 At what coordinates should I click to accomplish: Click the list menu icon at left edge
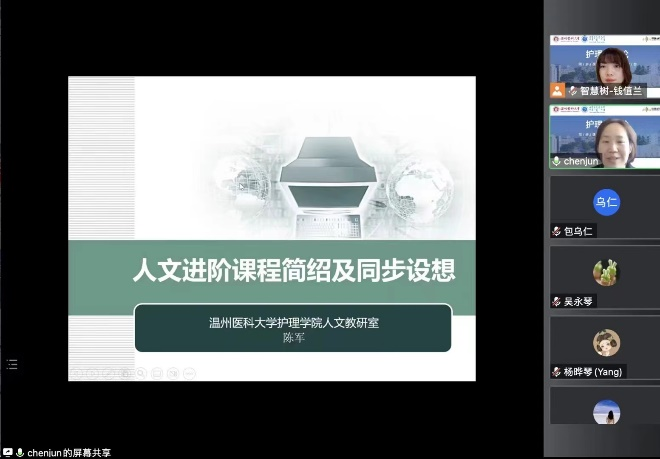click(x=12, y=365)
